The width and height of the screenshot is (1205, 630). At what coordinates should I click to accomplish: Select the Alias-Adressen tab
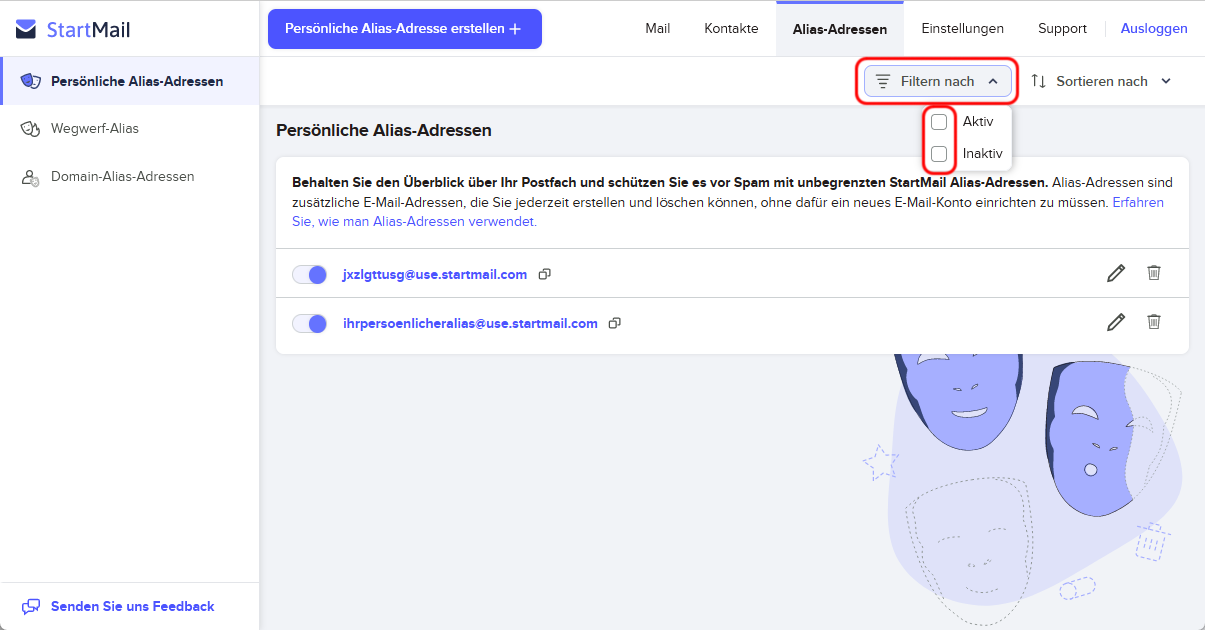coord(840,29)
